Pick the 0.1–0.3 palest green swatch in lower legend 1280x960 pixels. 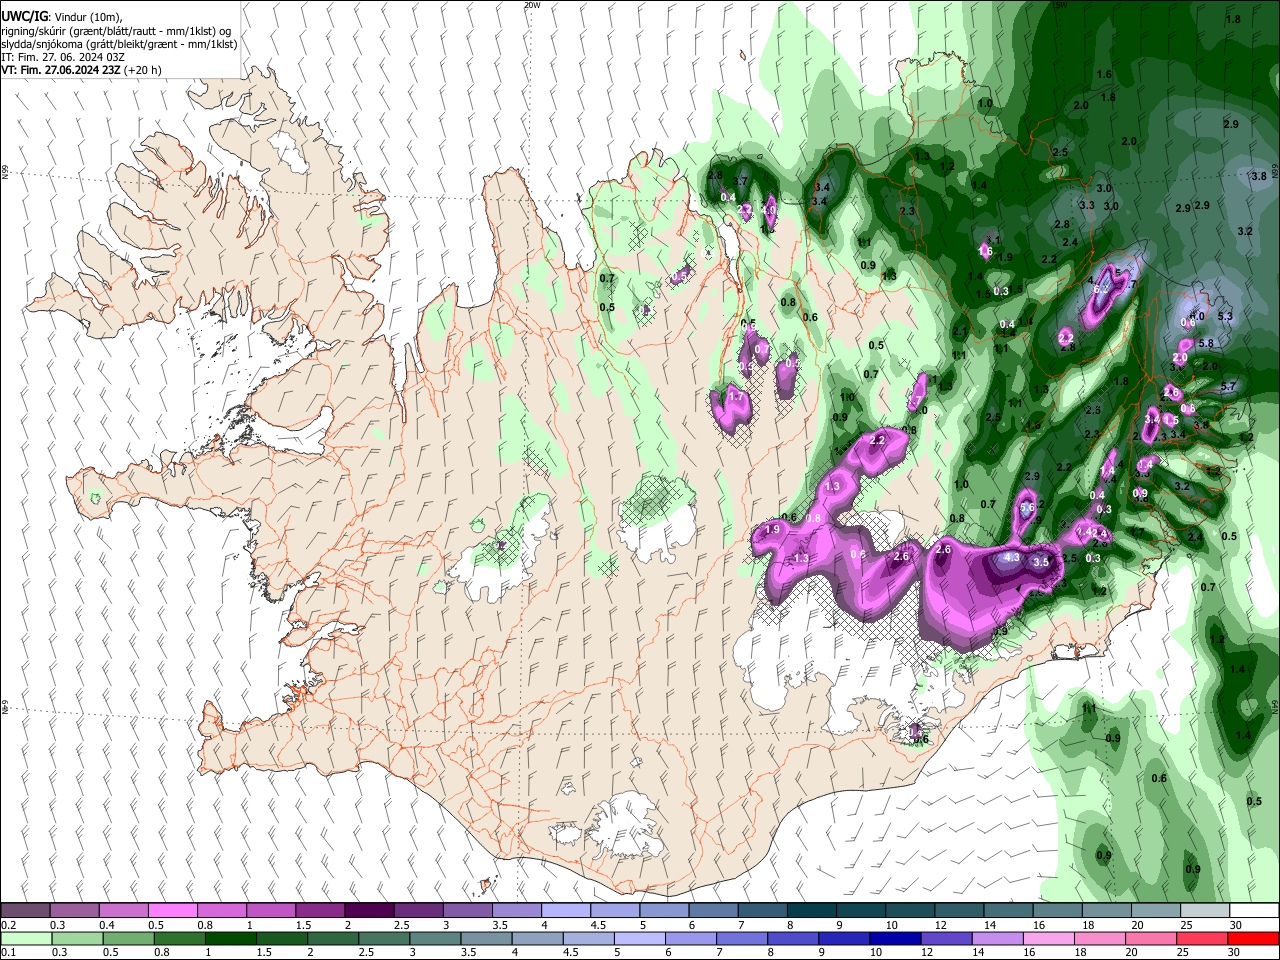[x=26, y=938]
